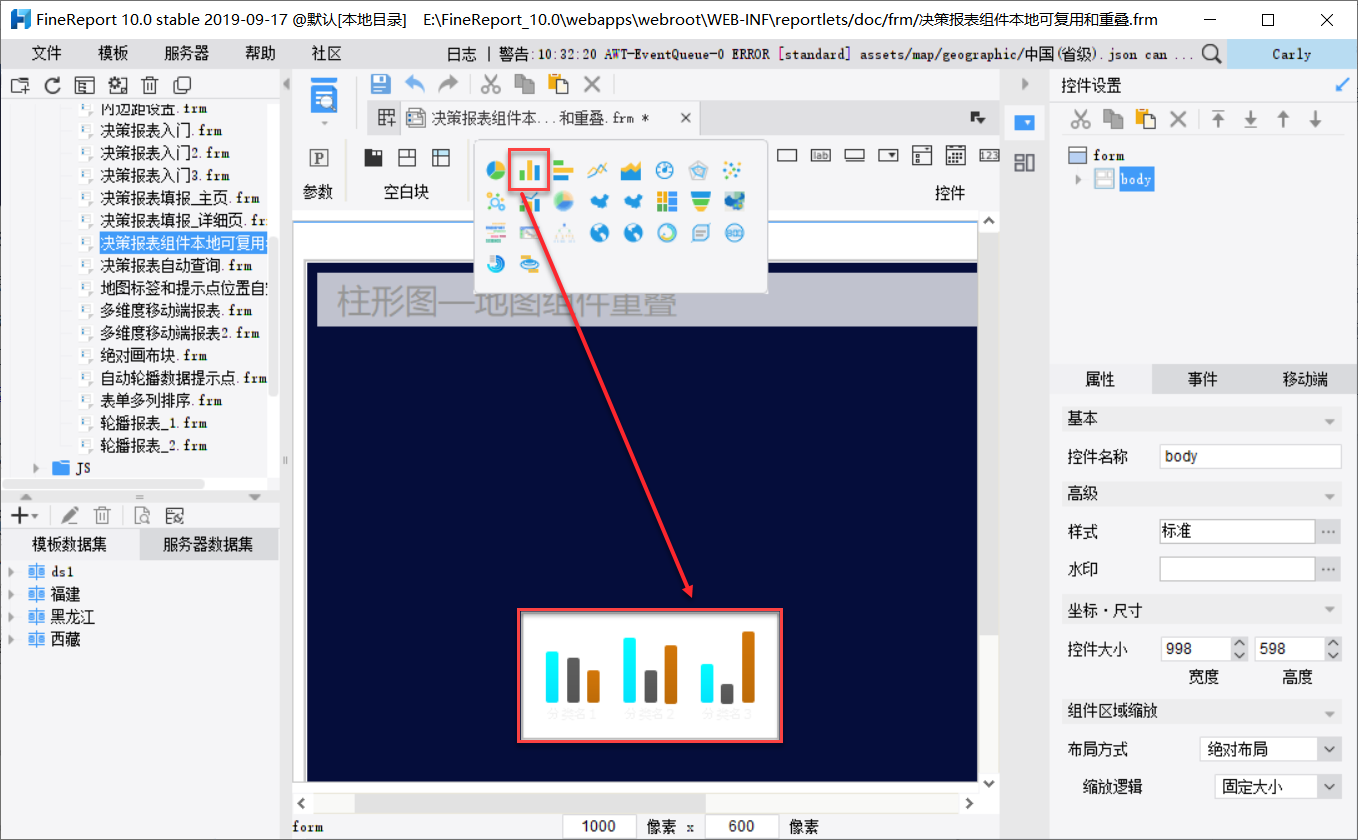Insert the parameter panel widget
Image resolution: width=1358 pixels, height=840 pixels.
coord(318,158)
